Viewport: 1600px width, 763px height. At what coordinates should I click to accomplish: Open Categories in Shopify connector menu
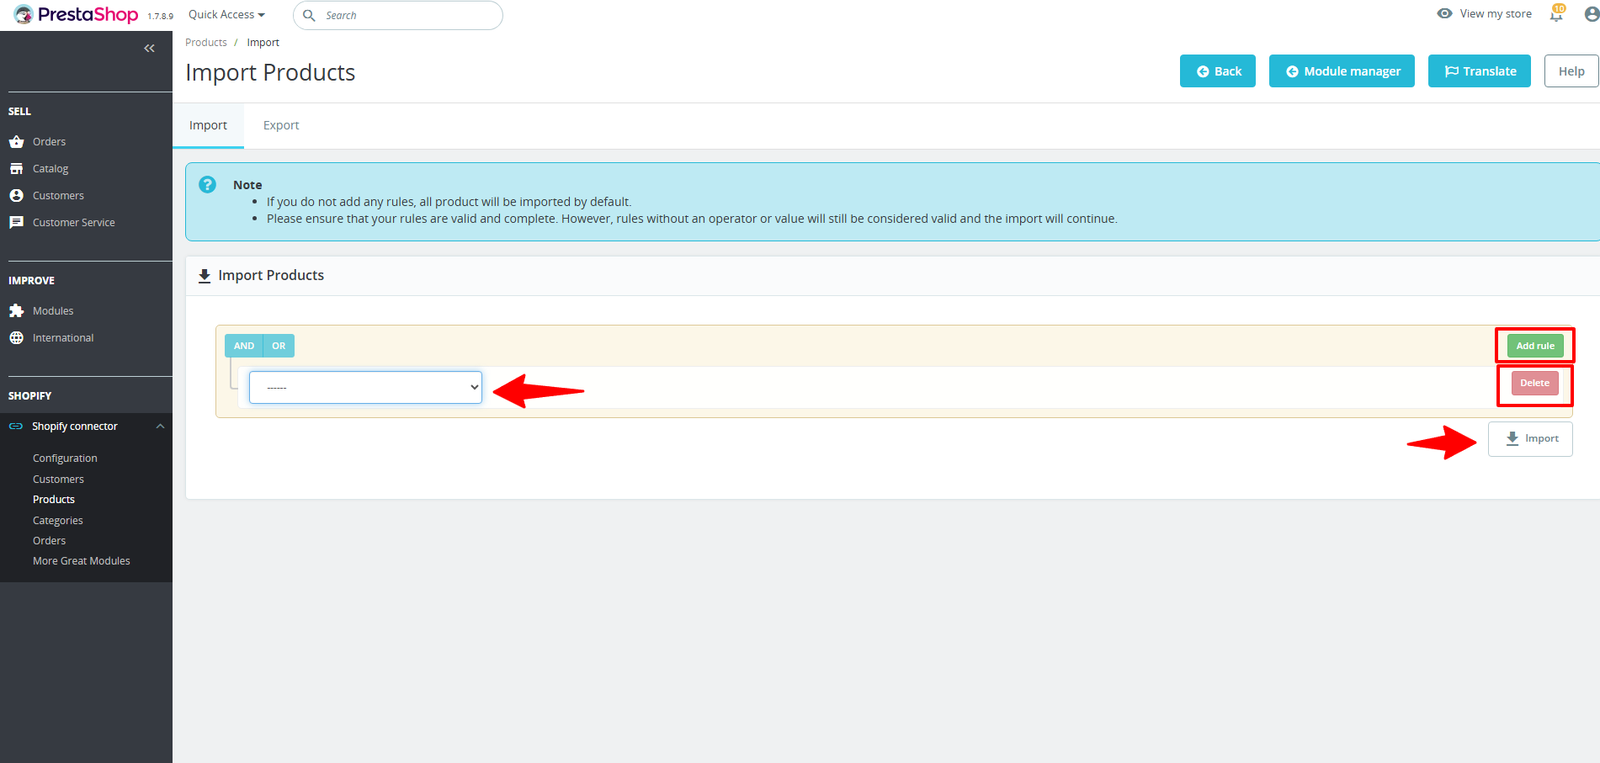58,521
